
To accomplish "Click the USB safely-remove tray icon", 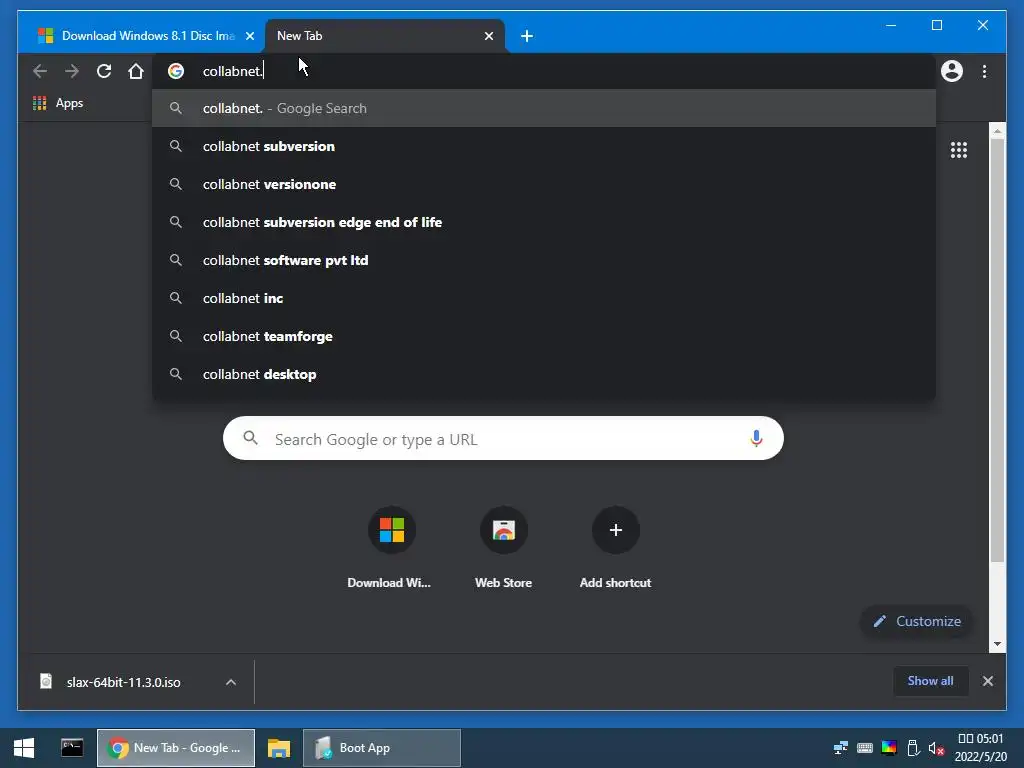I will pos(913,748).
